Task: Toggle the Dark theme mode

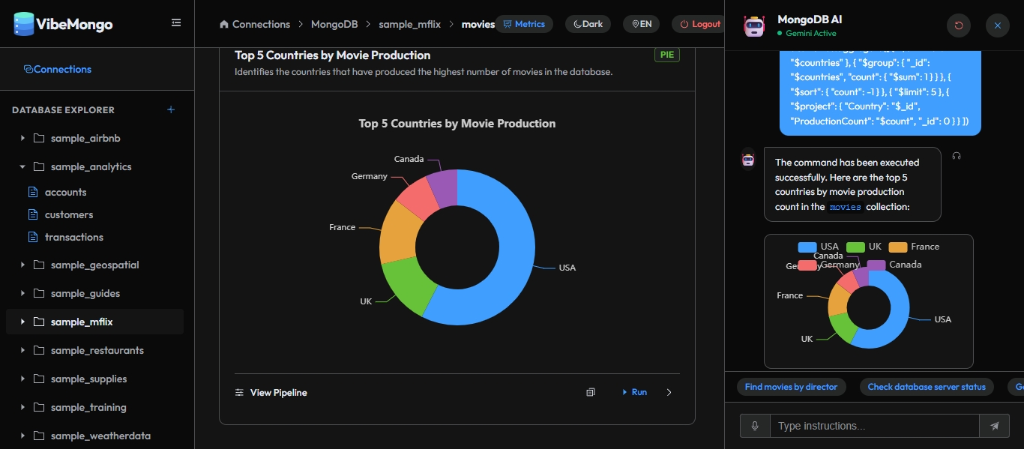Action: tap(588, 24)
